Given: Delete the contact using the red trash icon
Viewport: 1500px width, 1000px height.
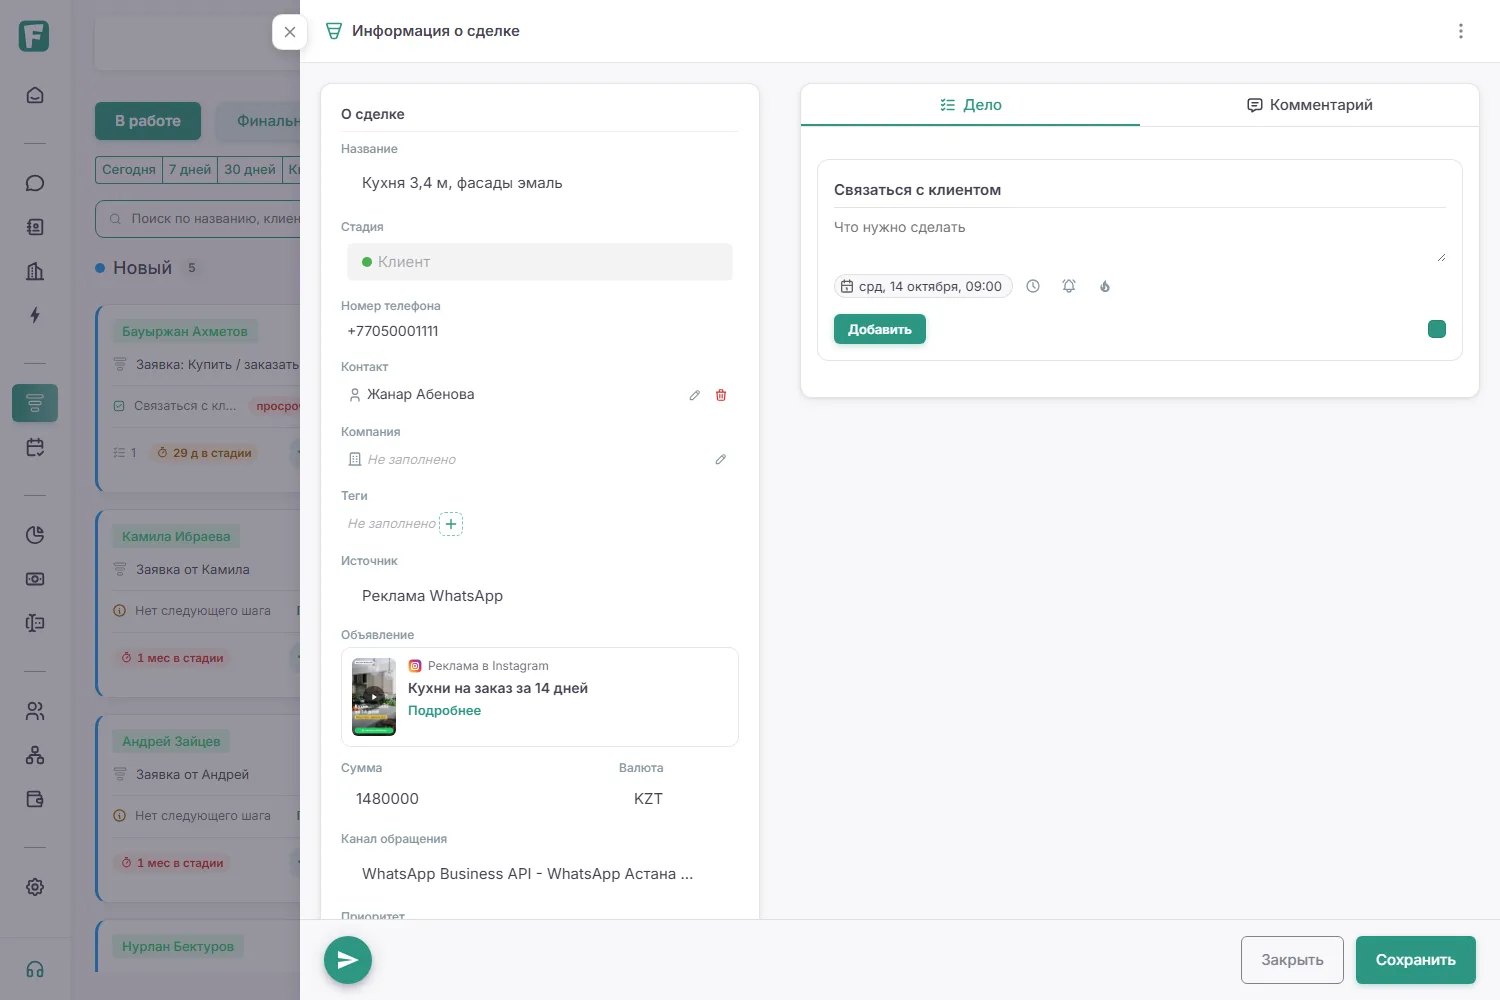Looking at the screenshot, I should point(721,395).
